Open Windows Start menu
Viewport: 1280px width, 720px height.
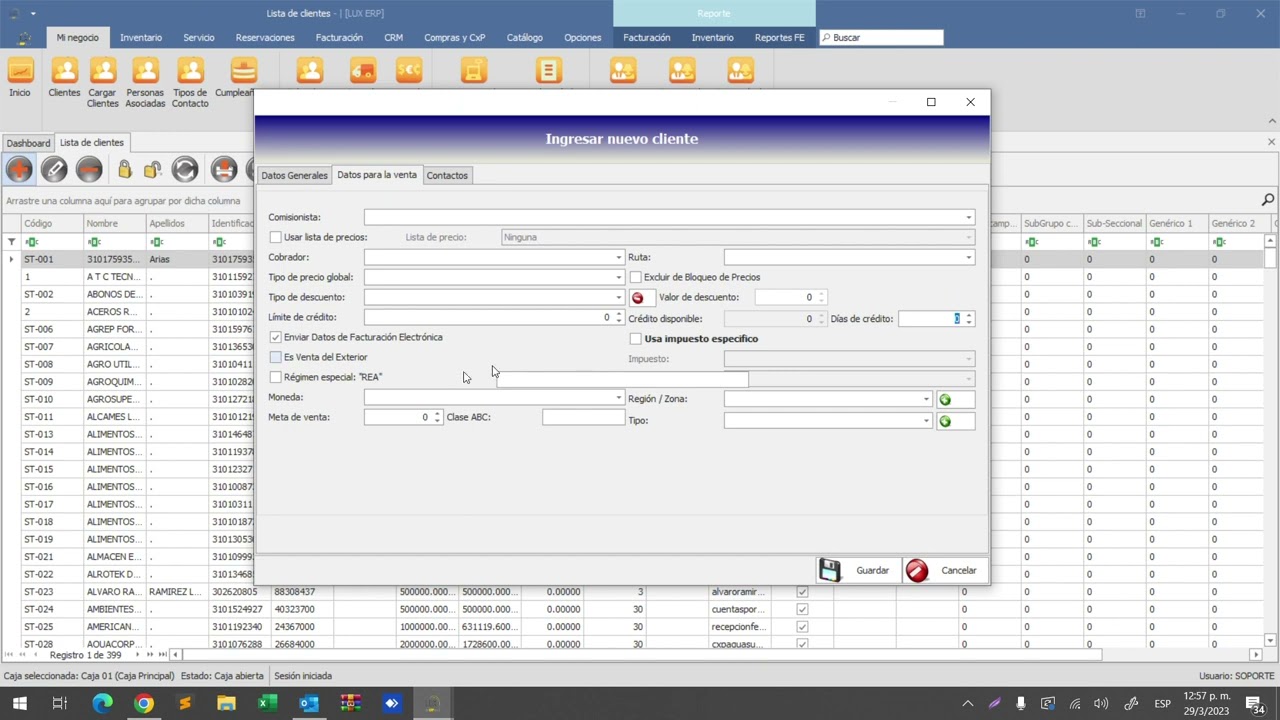click(19, 704)
